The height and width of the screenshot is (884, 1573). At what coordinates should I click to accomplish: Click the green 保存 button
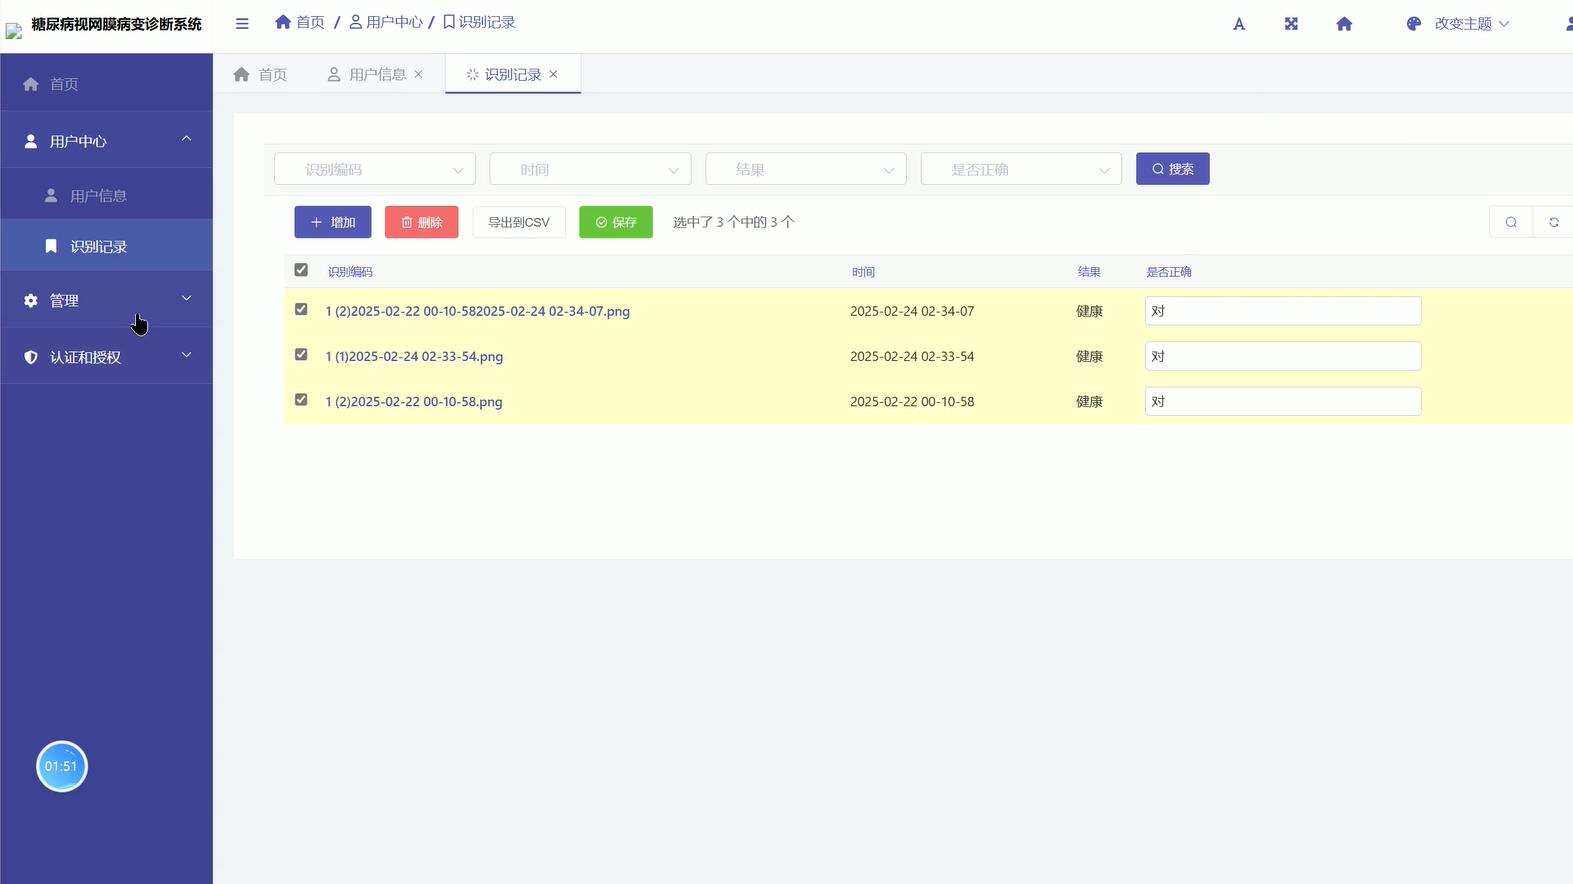pyautogui.click(x=616, y=222)
